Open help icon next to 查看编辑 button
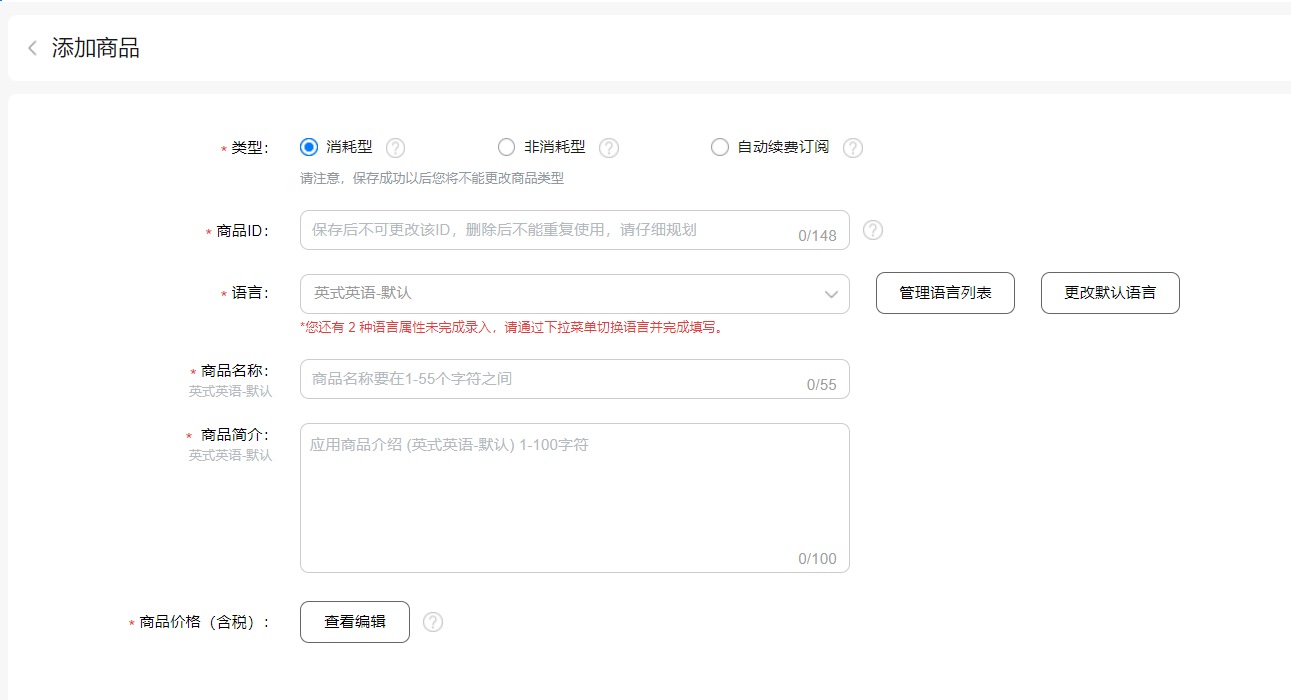The image size is (1291, 700). point(432,622)
